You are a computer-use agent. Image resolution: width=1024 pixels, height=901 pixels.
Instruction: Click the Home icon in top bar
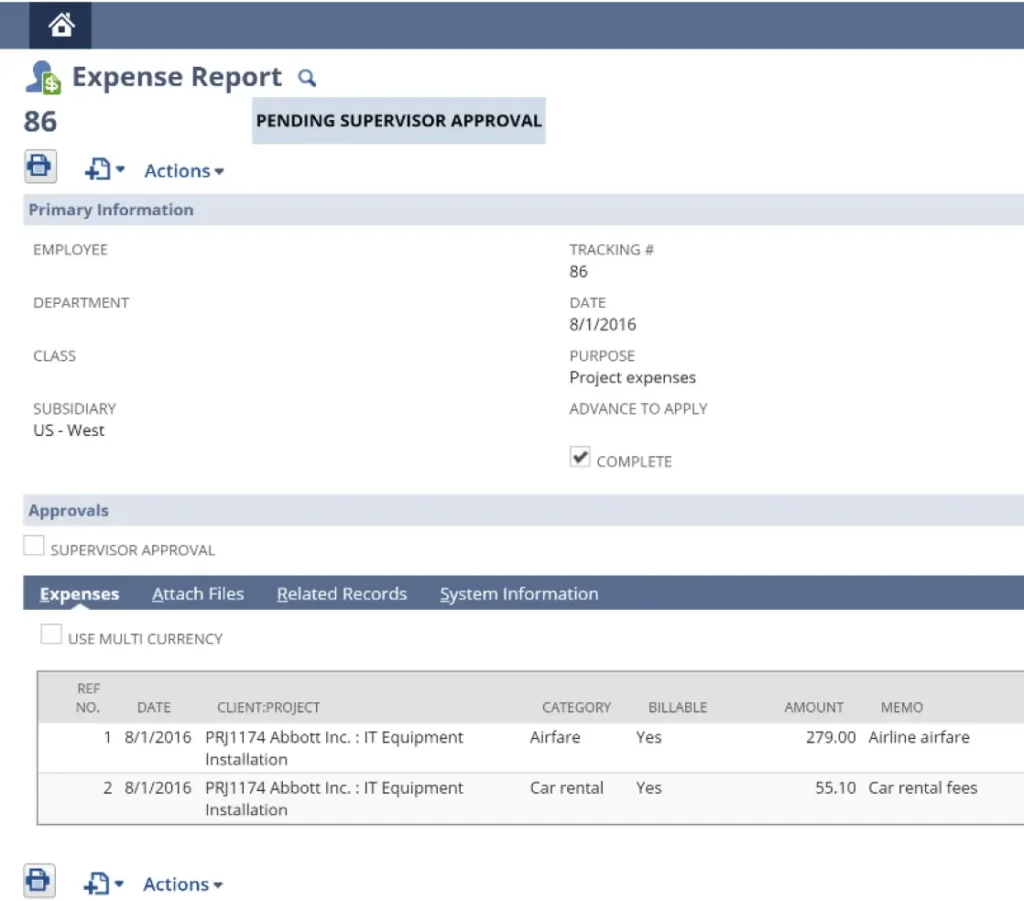60,25
